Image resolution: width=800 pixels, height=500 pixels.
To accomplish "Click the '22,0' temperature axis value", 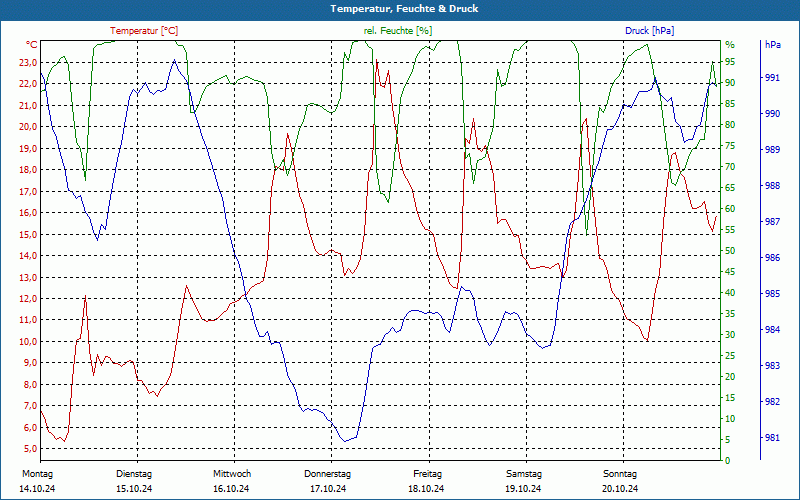I will [28, 84].
